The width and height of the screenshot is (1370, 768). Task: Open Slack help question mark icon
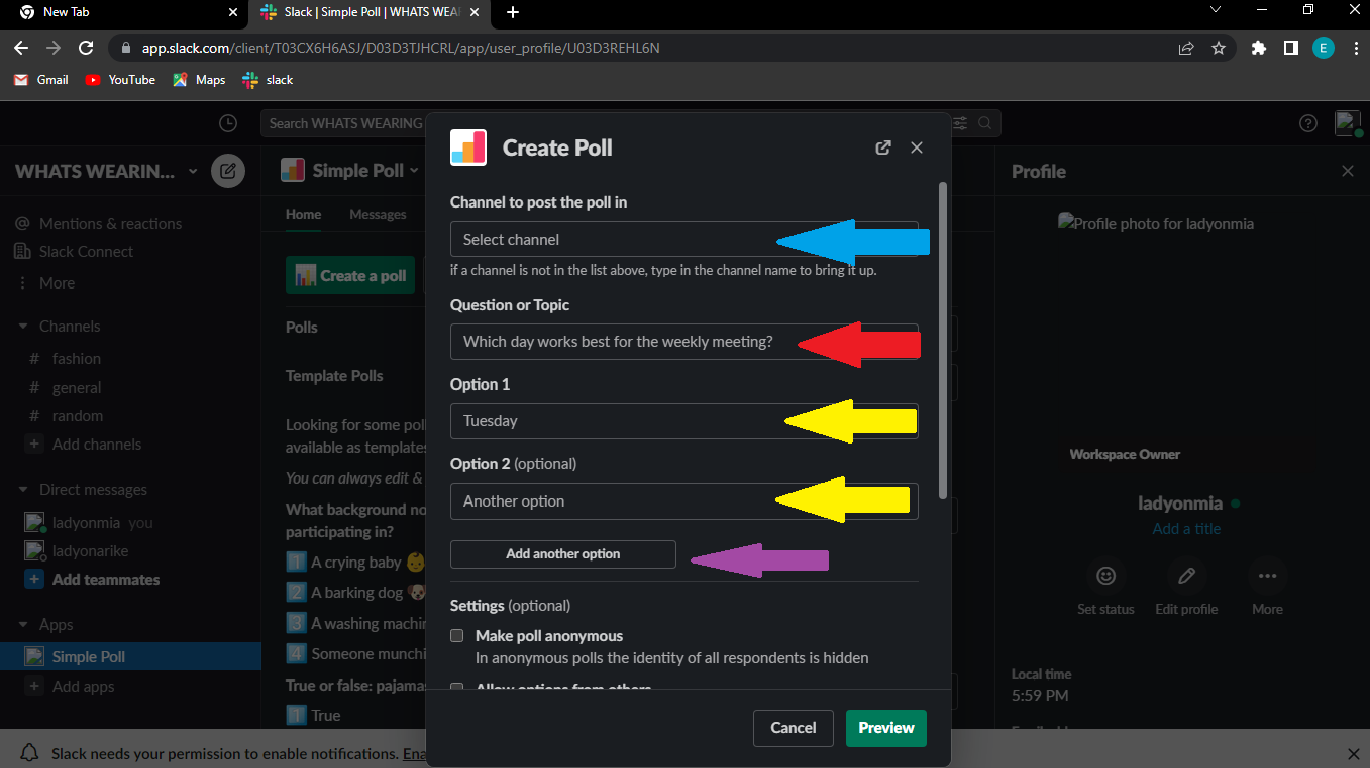pos(1308,123)
